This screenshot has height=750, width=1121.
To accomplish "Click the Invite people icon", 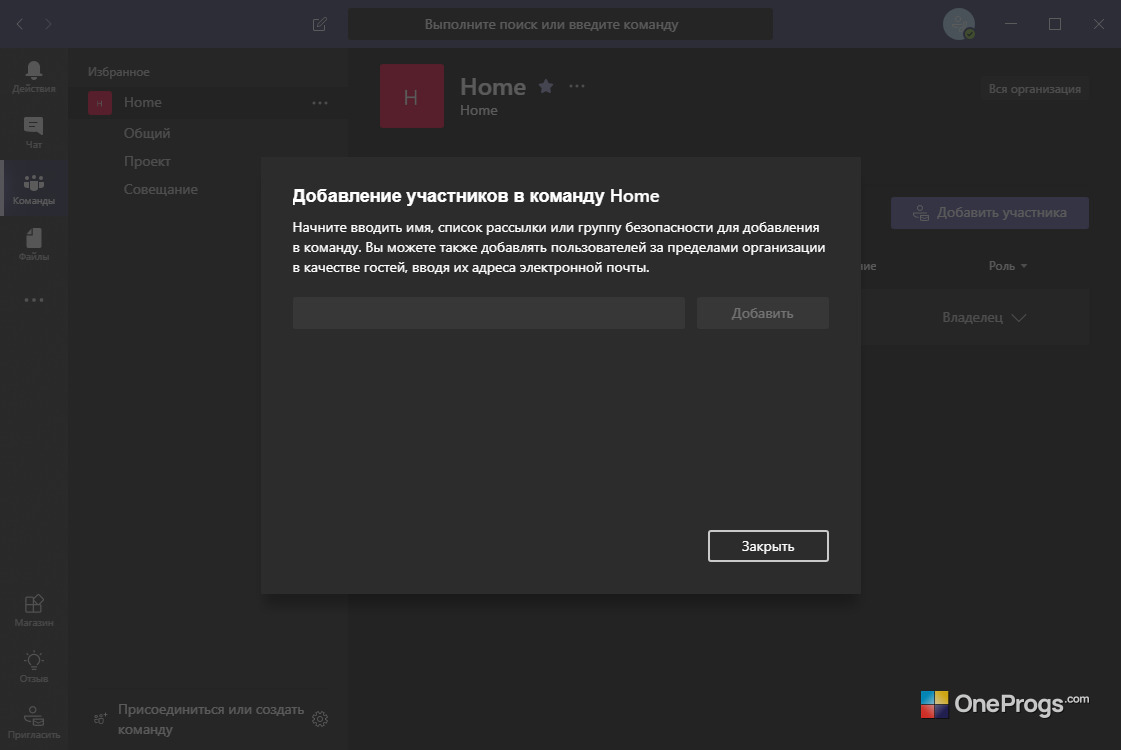I will point(34,722).
